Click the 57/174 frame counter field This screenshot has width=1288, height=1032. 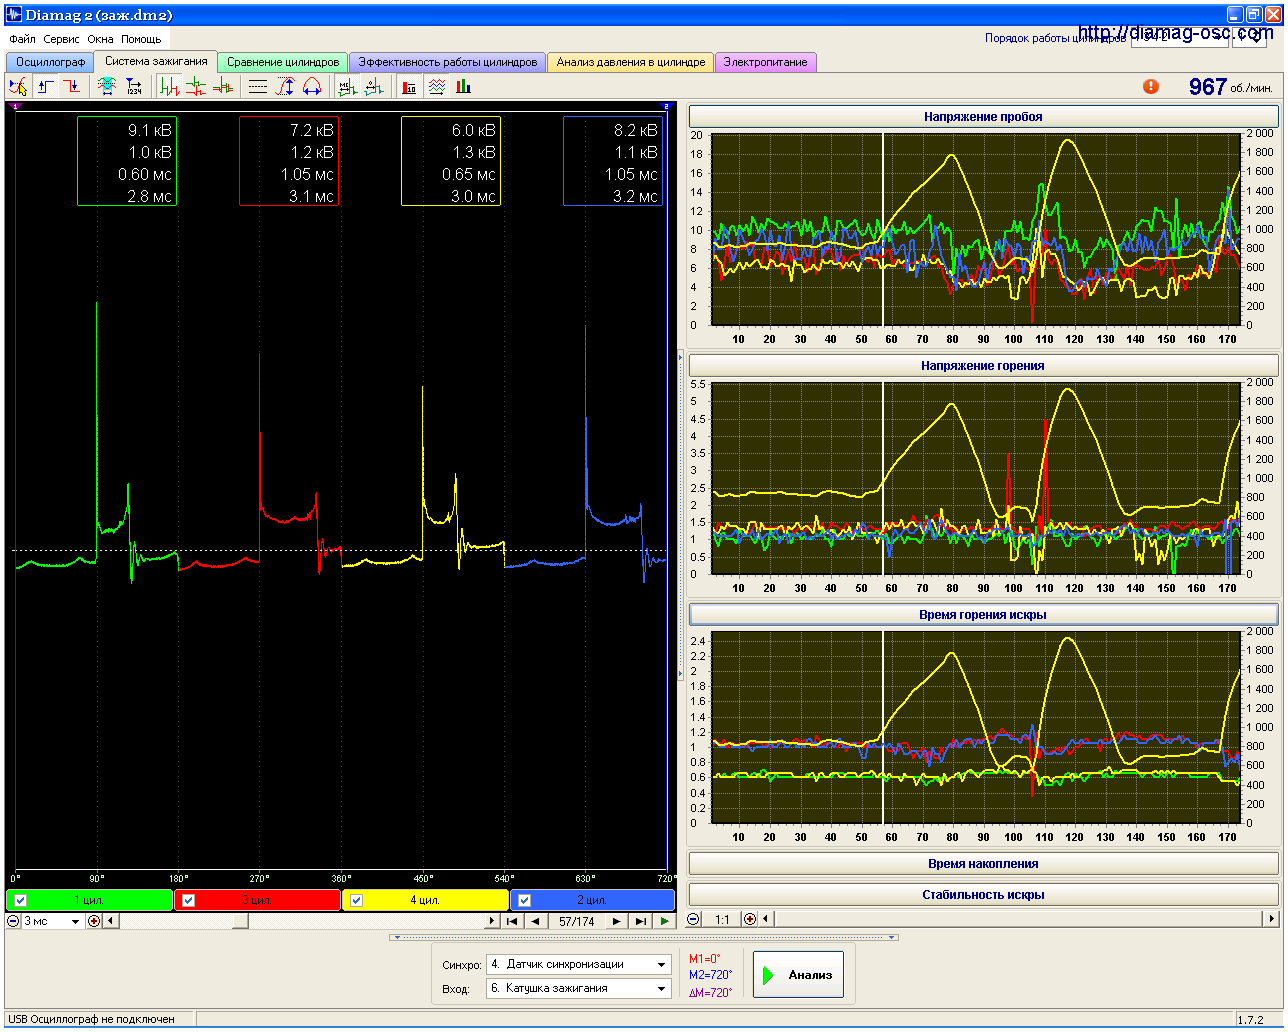coord(576,921)
